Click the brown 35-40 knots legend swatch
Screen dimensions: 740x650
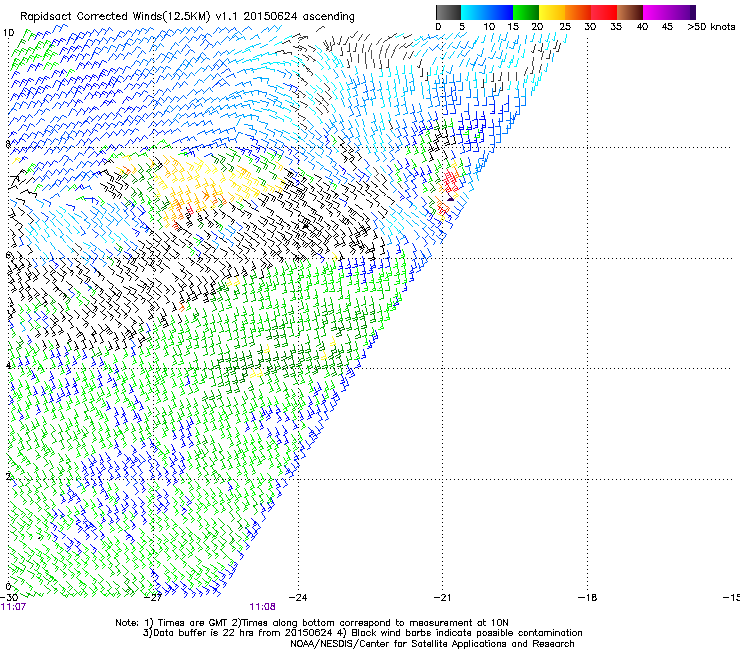point(630,12)
